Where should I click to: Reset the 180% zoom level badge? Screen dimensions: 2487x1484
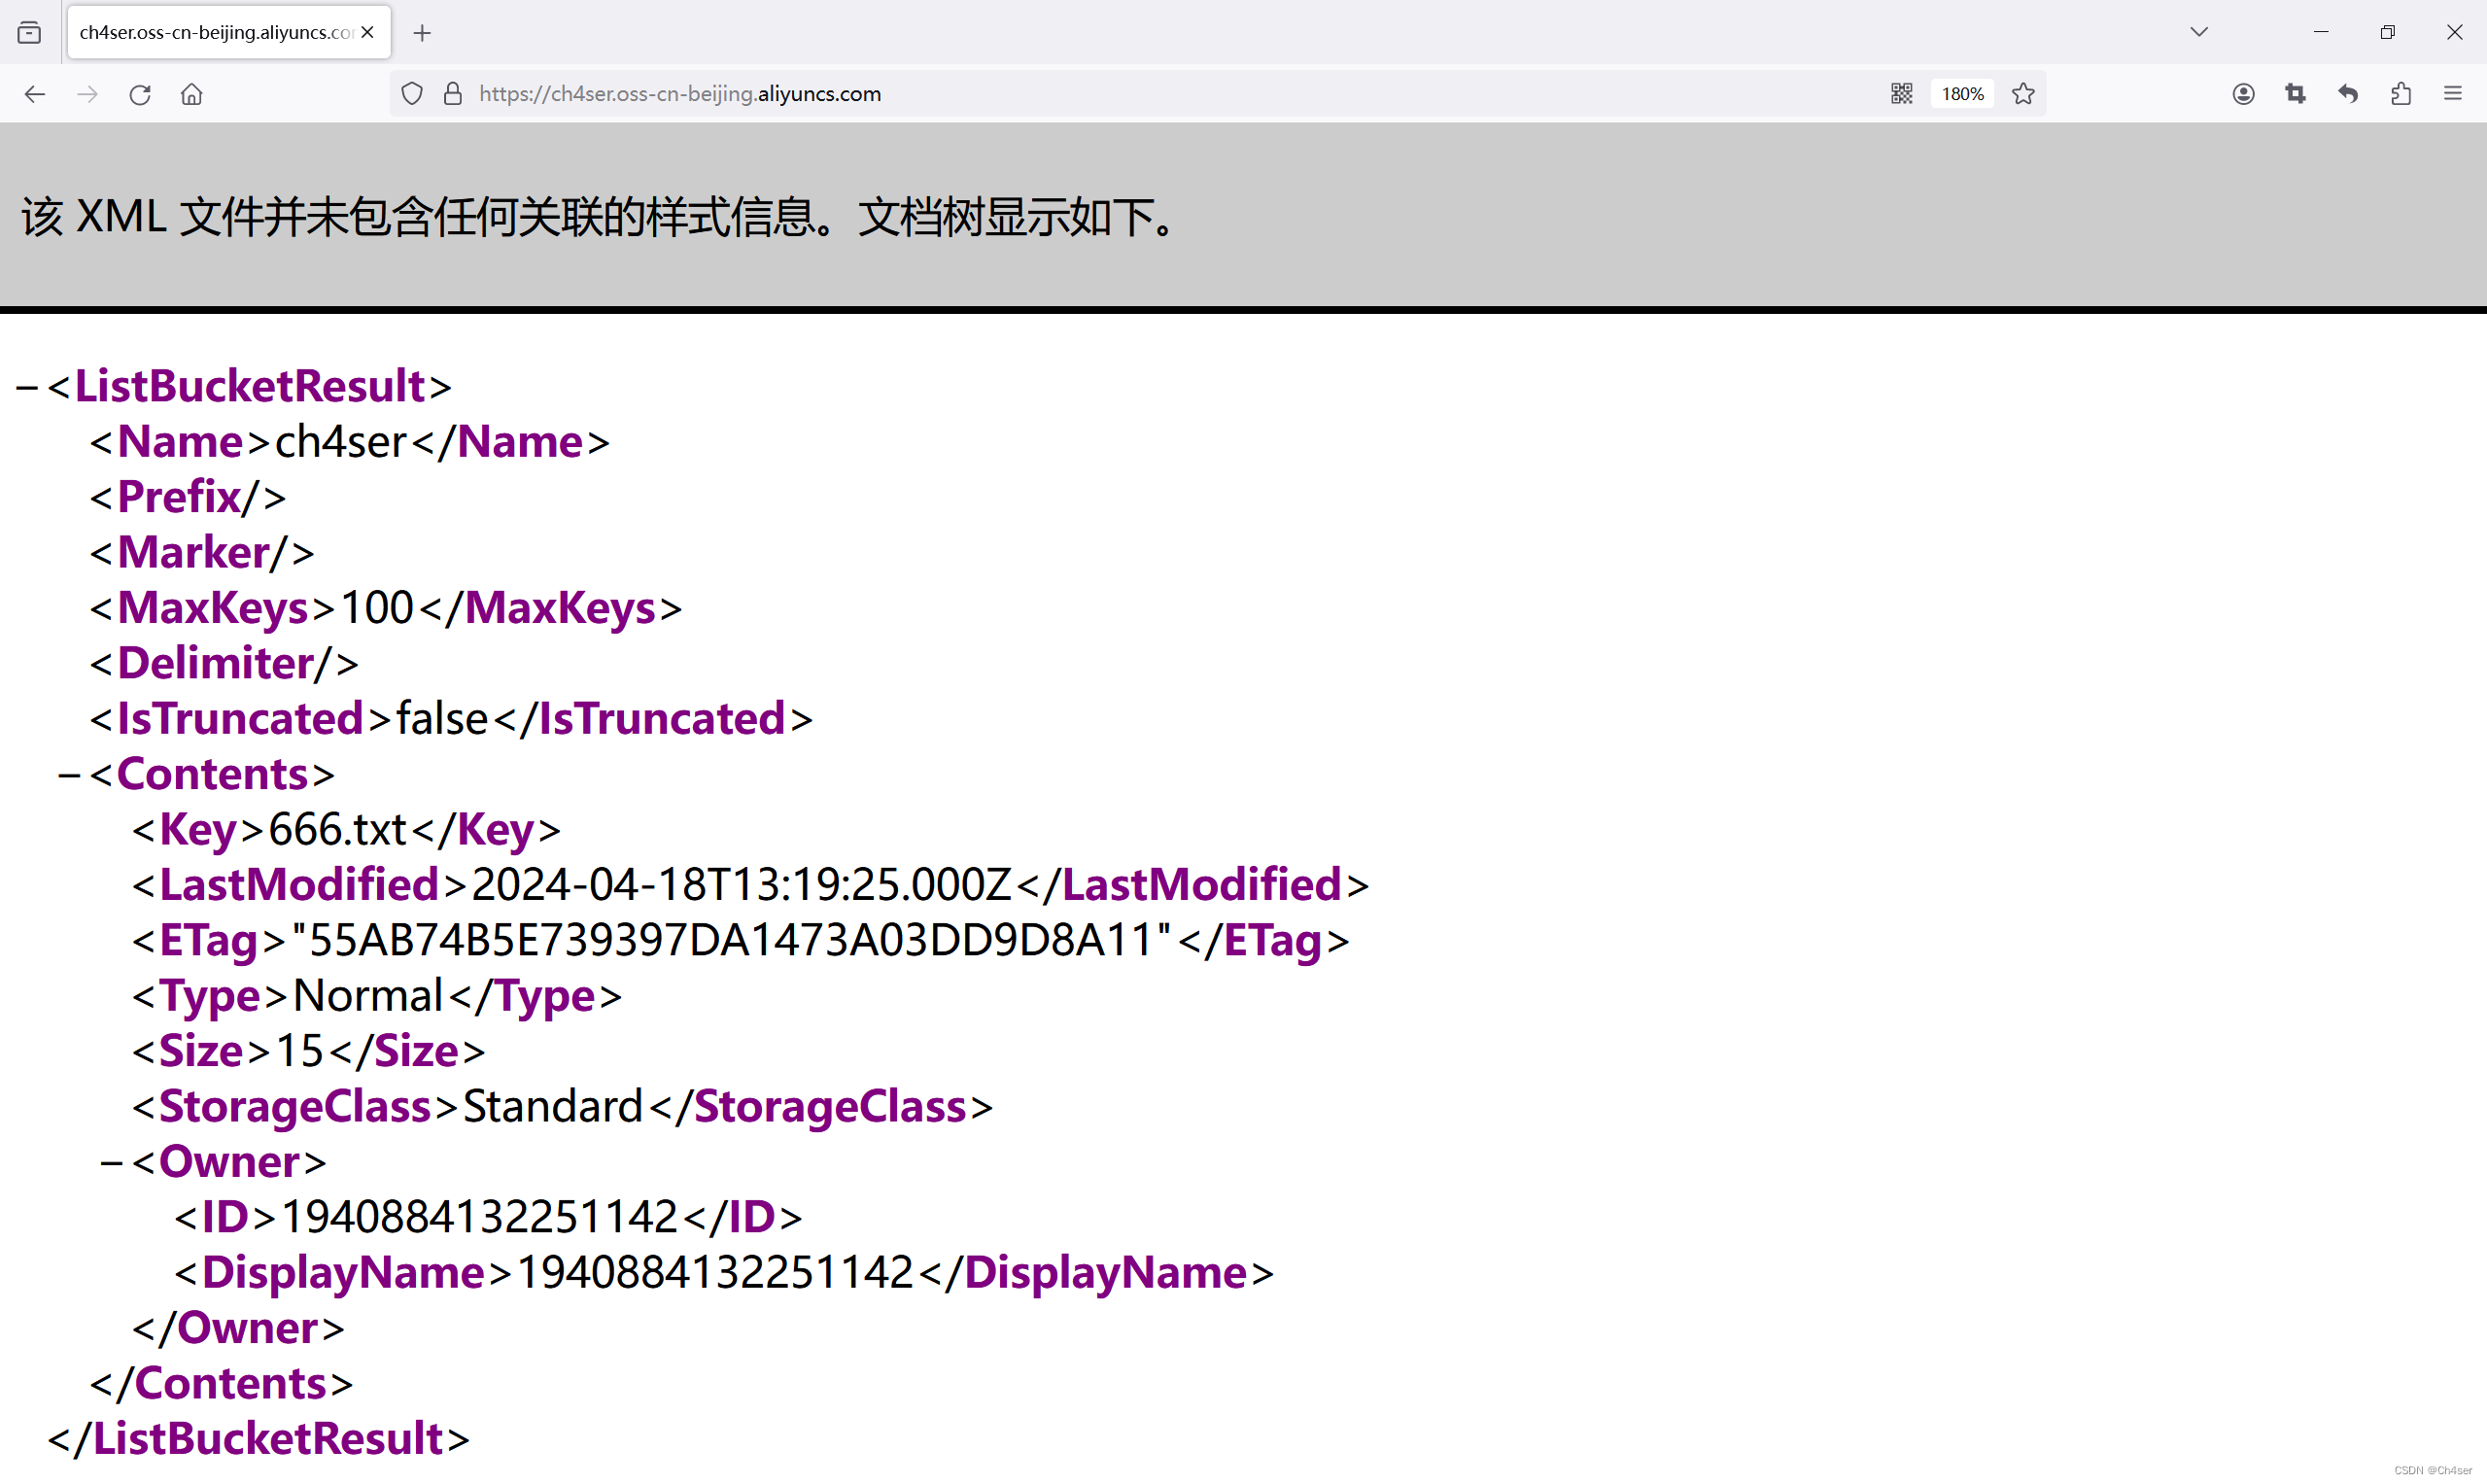(1961, 94)
